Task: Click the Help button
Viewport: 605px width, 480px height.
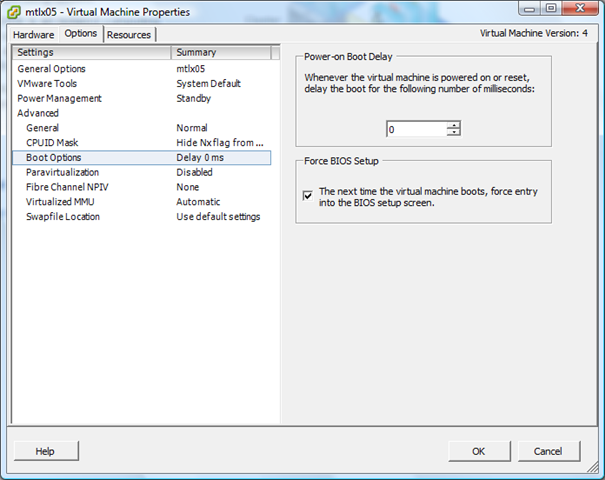Action: tap(46, 451)
